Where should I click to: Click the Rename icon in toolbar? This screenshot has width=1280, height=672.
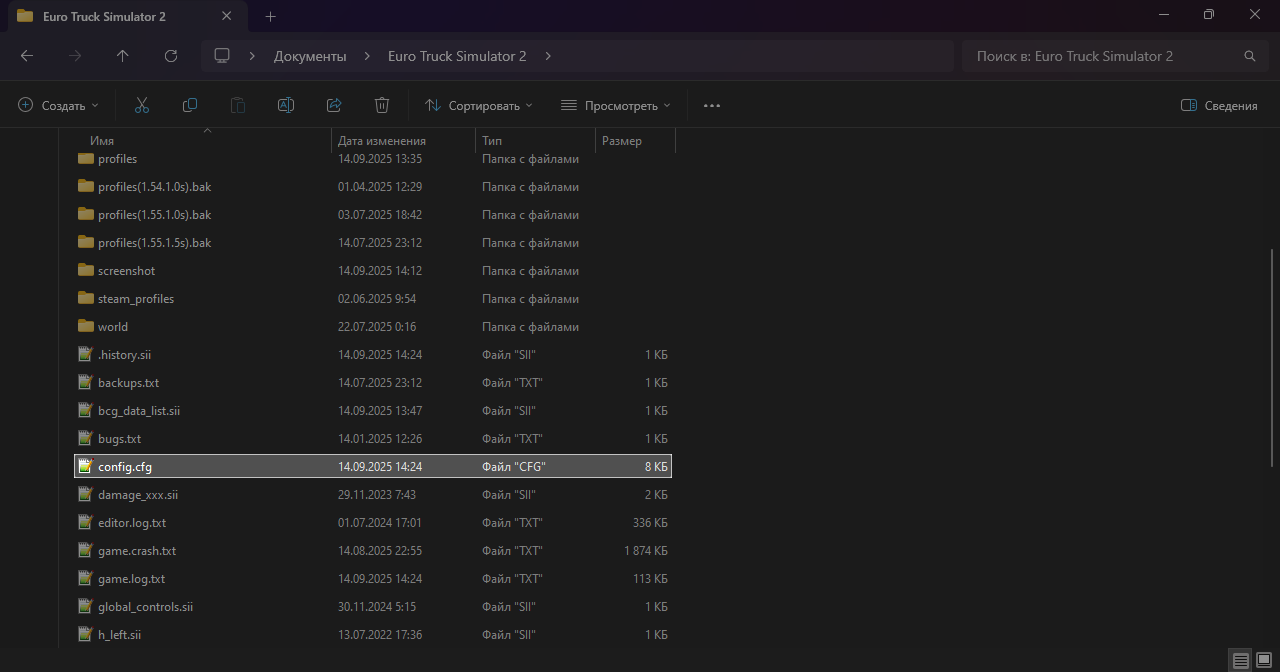286,105
